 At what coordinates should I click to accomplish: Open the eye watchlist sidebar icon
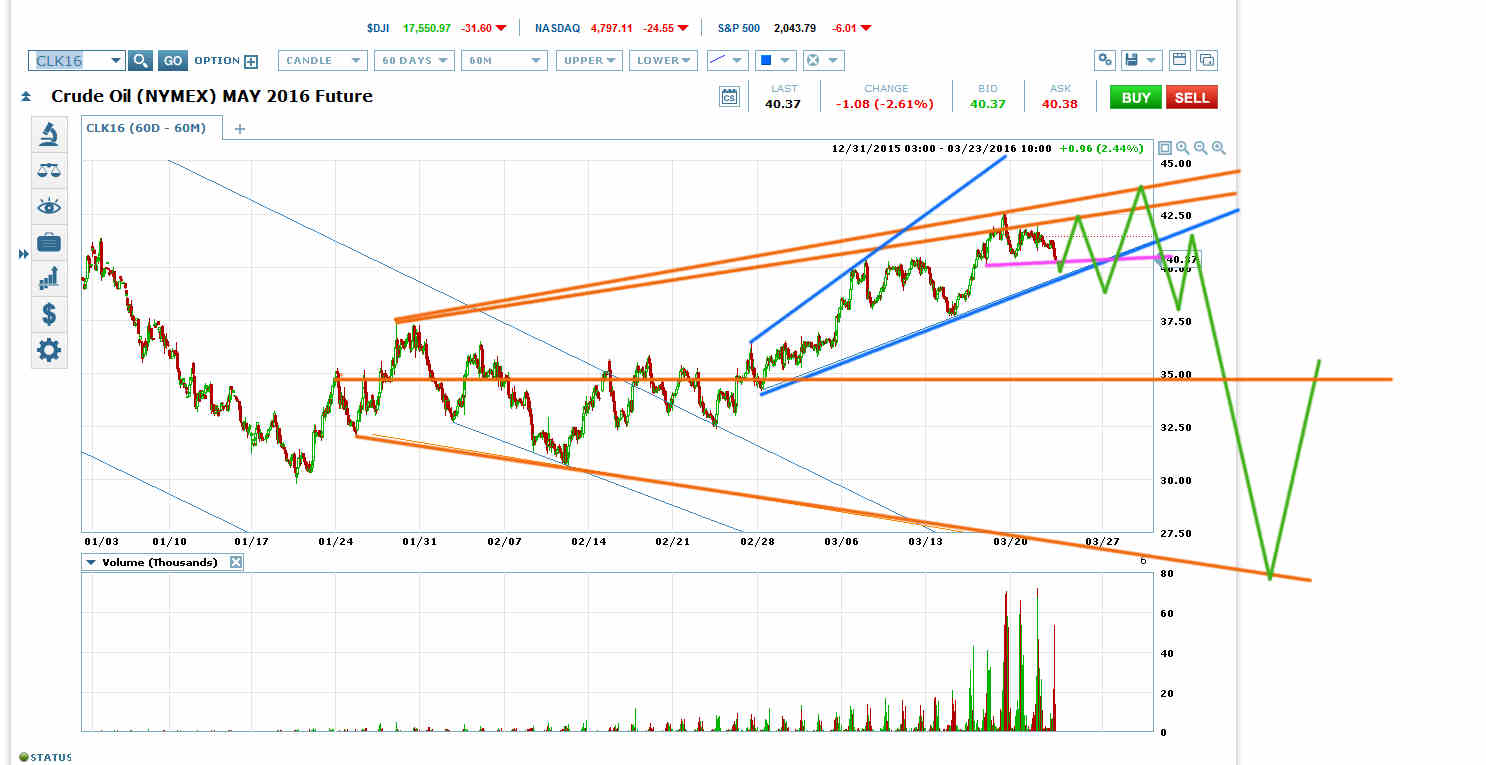(x=49, y=207)
